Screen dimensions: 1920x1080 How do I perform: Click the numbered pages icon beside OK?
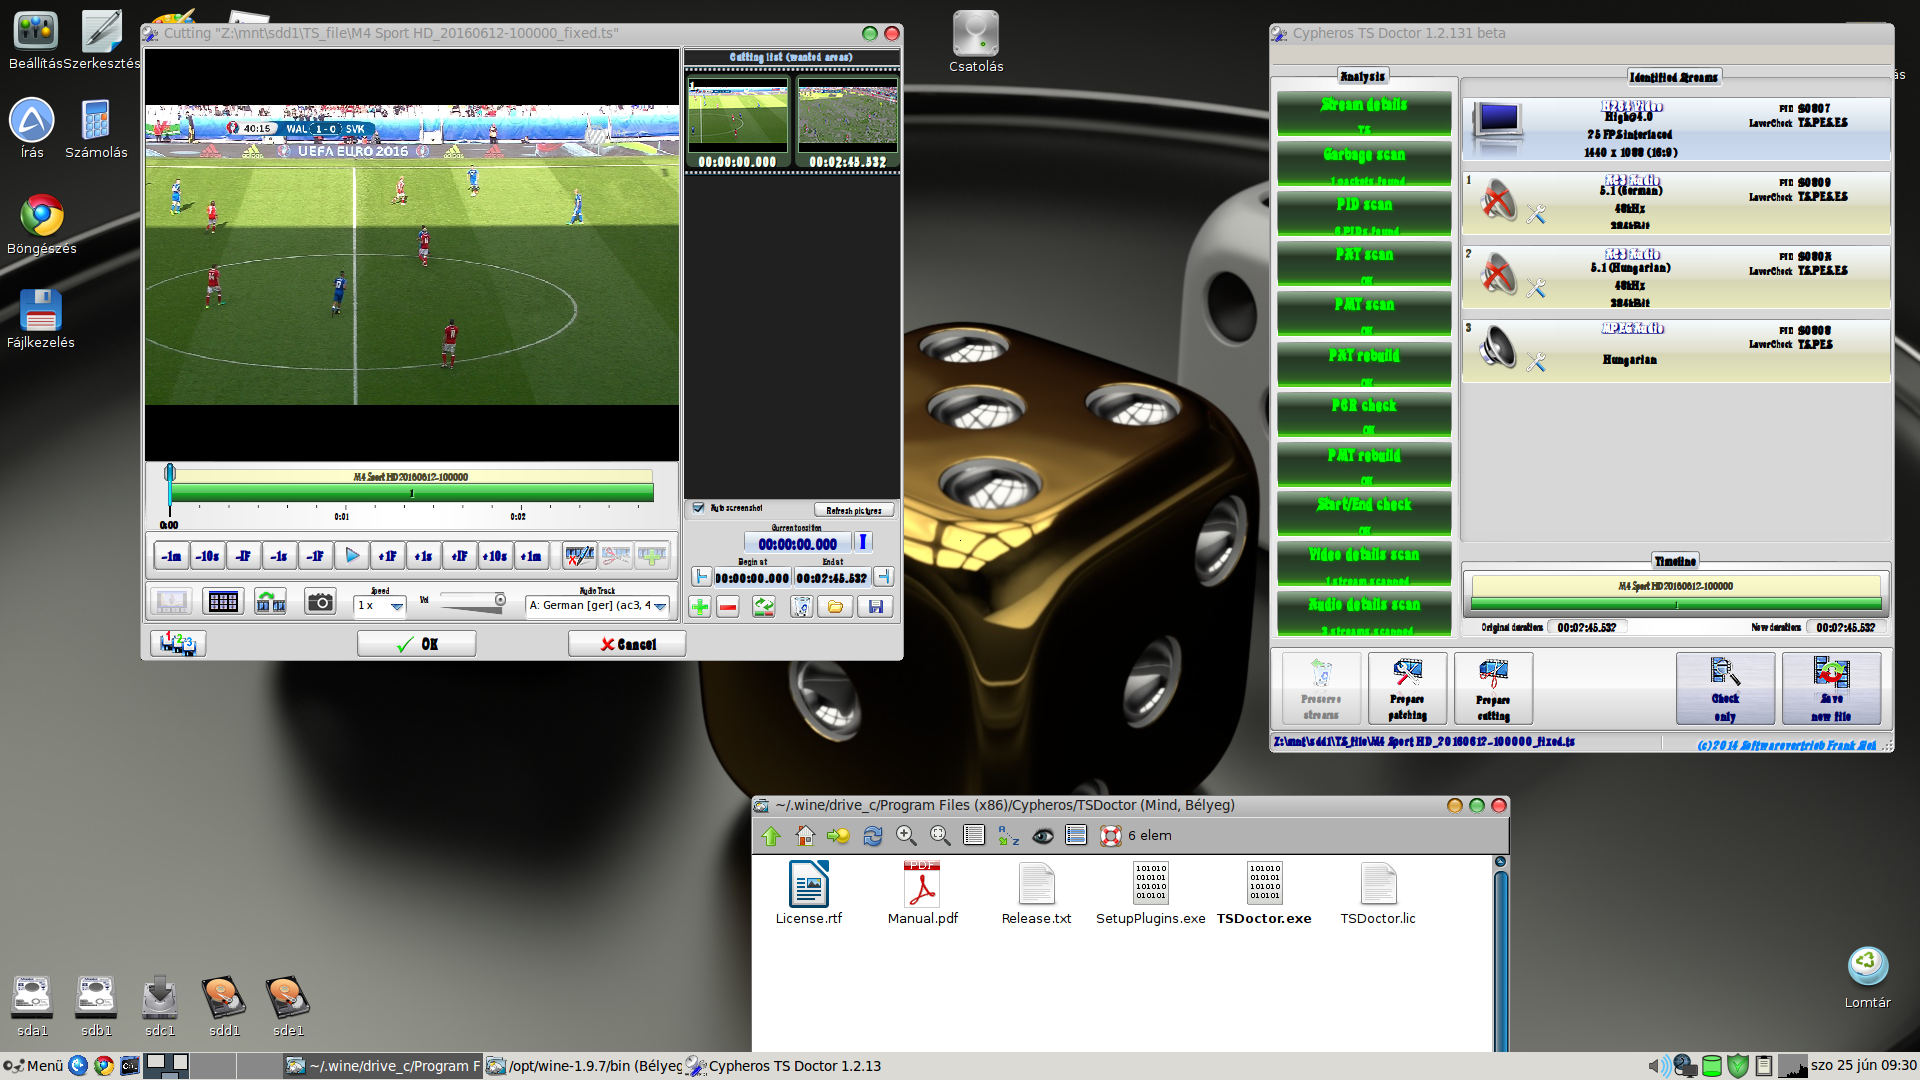pos(178,644)
